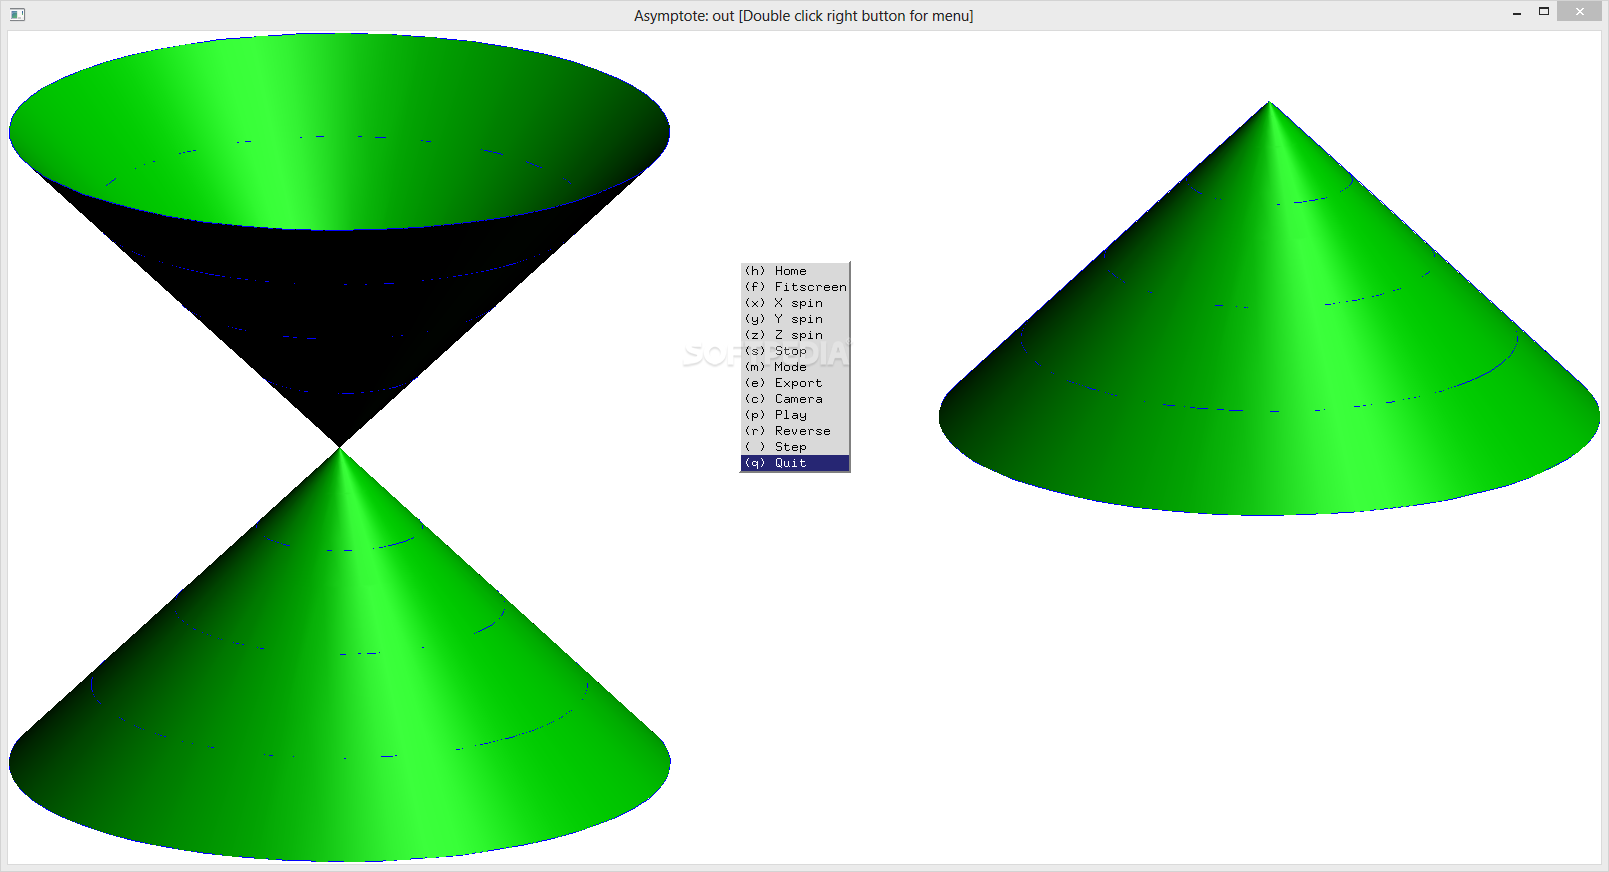This screenshot has width=1609, height=872.
Task: Choose Mode menu entry
Action: (x=795, y=367)
